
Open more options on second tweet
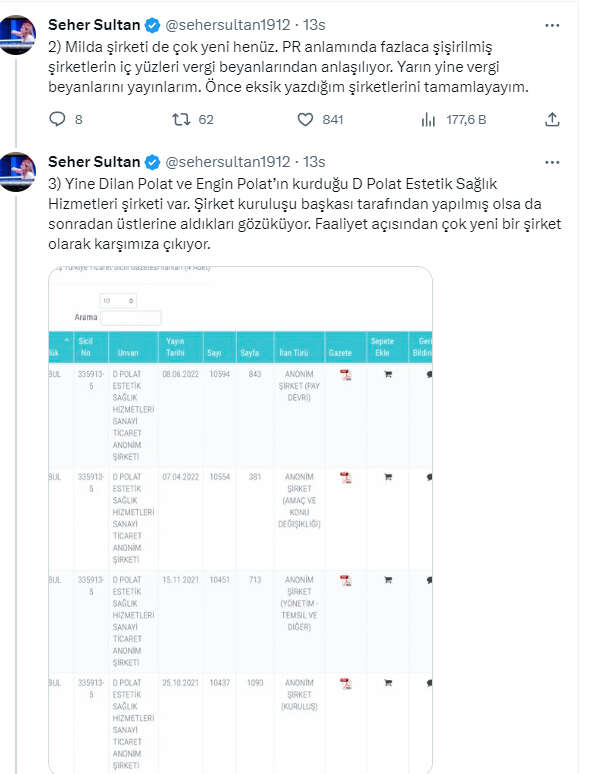coord(552,162)
